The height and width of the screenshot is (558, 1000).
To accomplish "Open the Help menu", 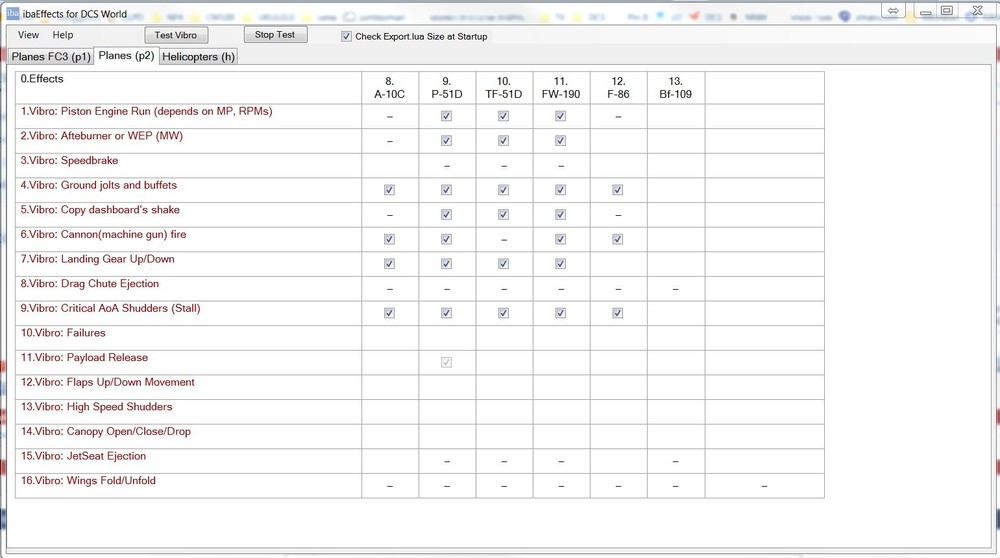I will tap(62, 35).
